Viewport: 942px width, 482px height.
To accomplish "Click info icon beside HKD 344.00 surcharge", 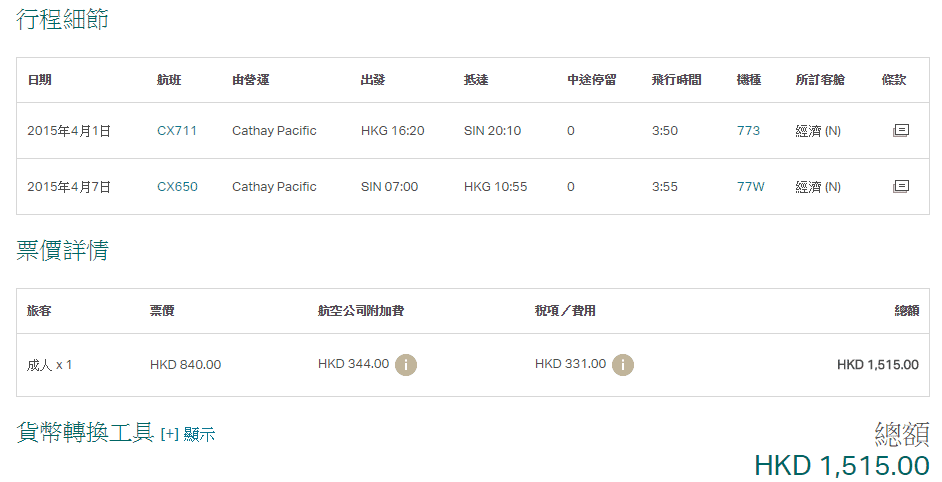I will click(406, 365).
